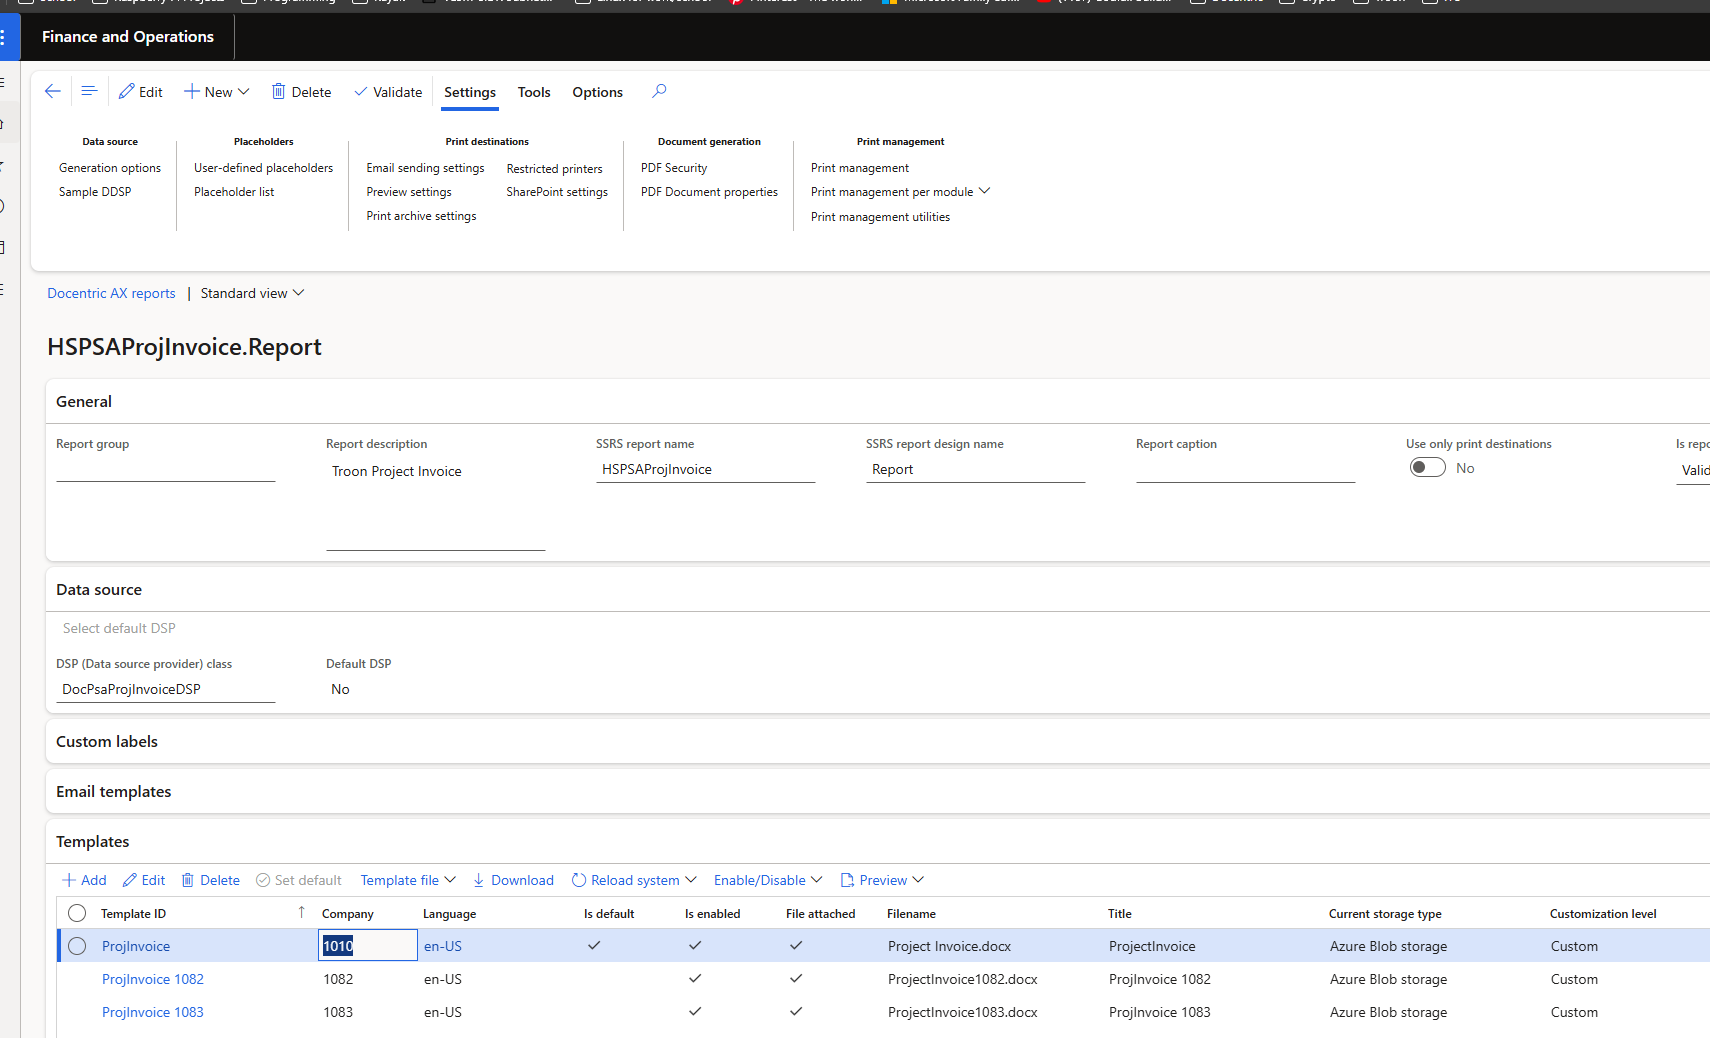The image size is (1710, 1038).
Task: Expand the Custom labels section
Action: (107, 741)
